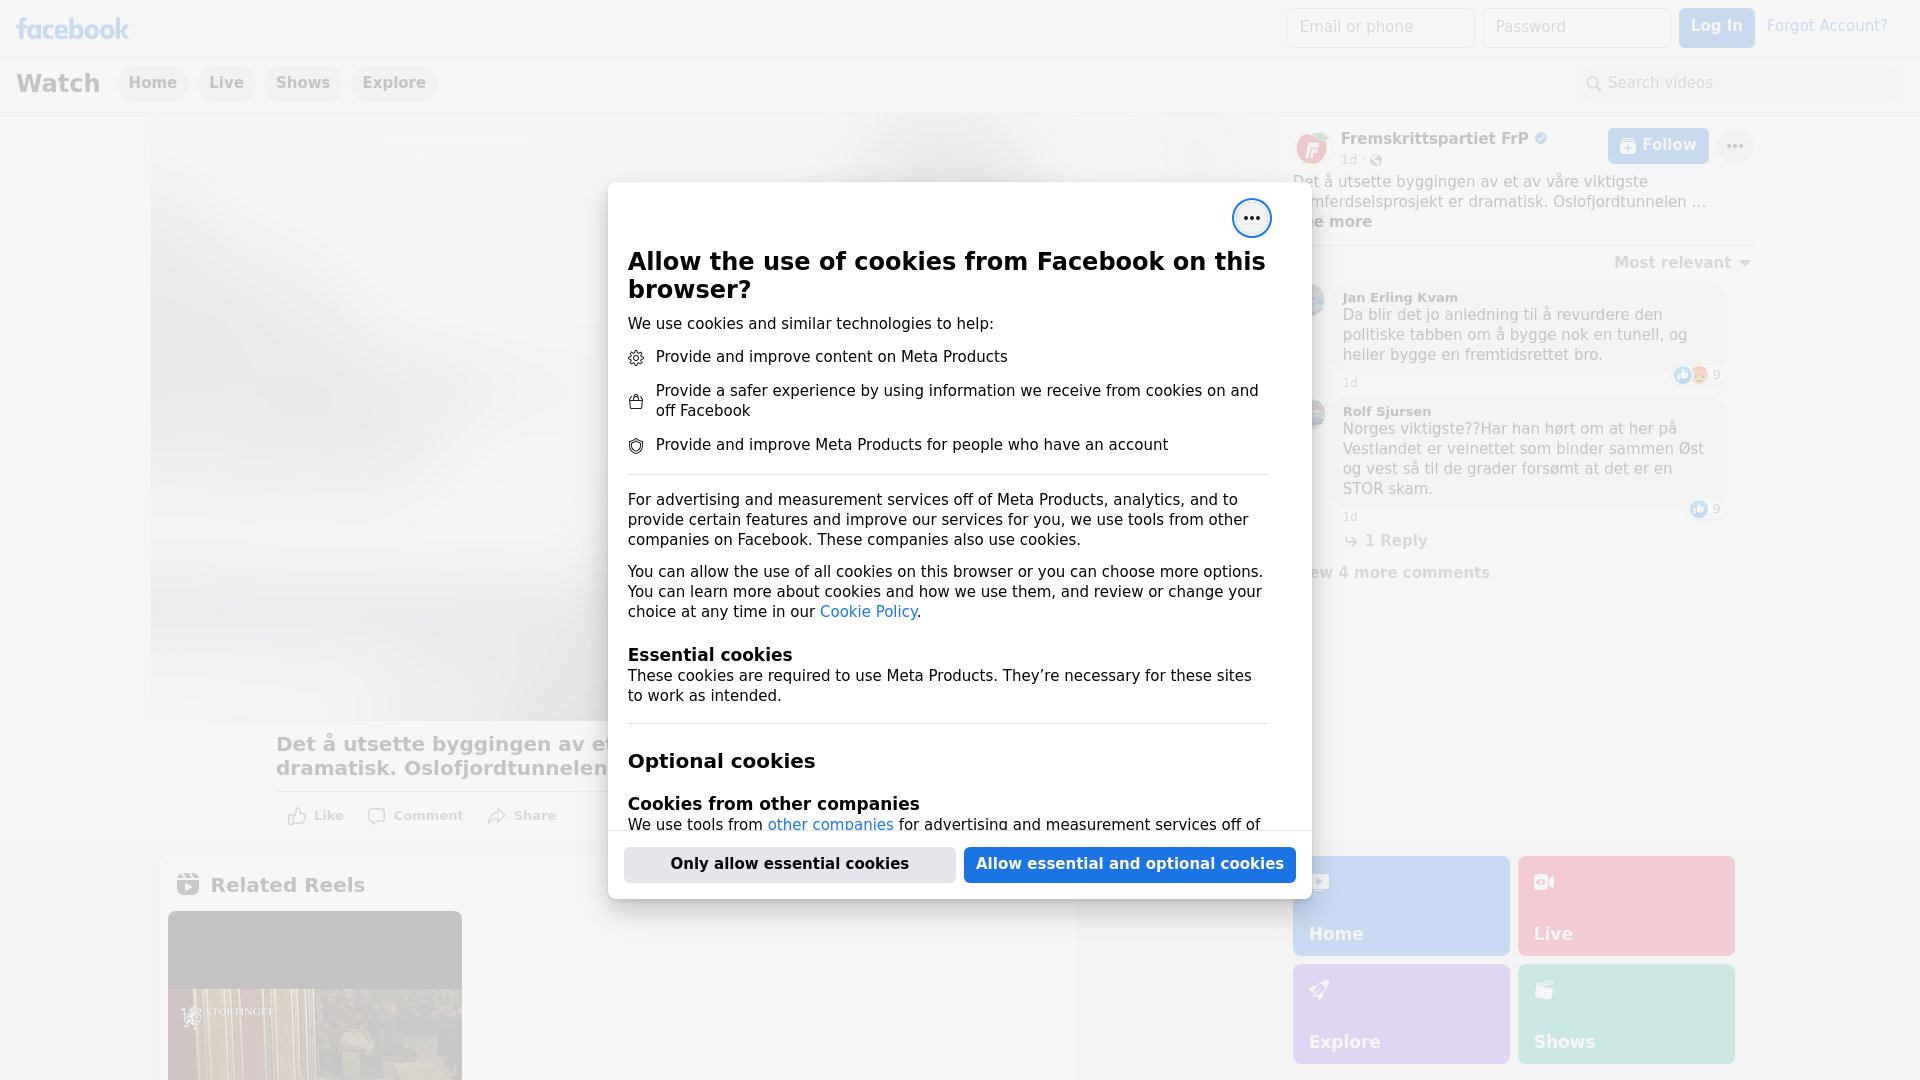Expand post with See more

(1341, 222)
